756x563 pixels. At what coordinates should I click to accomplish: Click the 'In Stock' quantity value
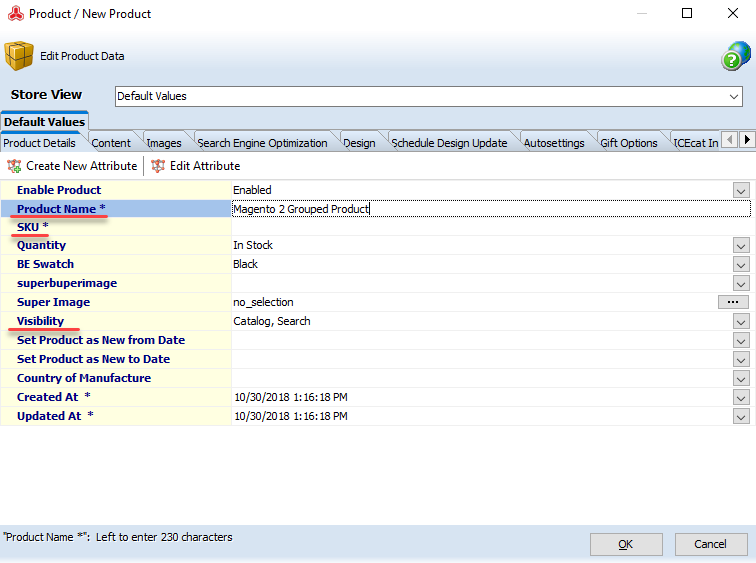(253, 245)
